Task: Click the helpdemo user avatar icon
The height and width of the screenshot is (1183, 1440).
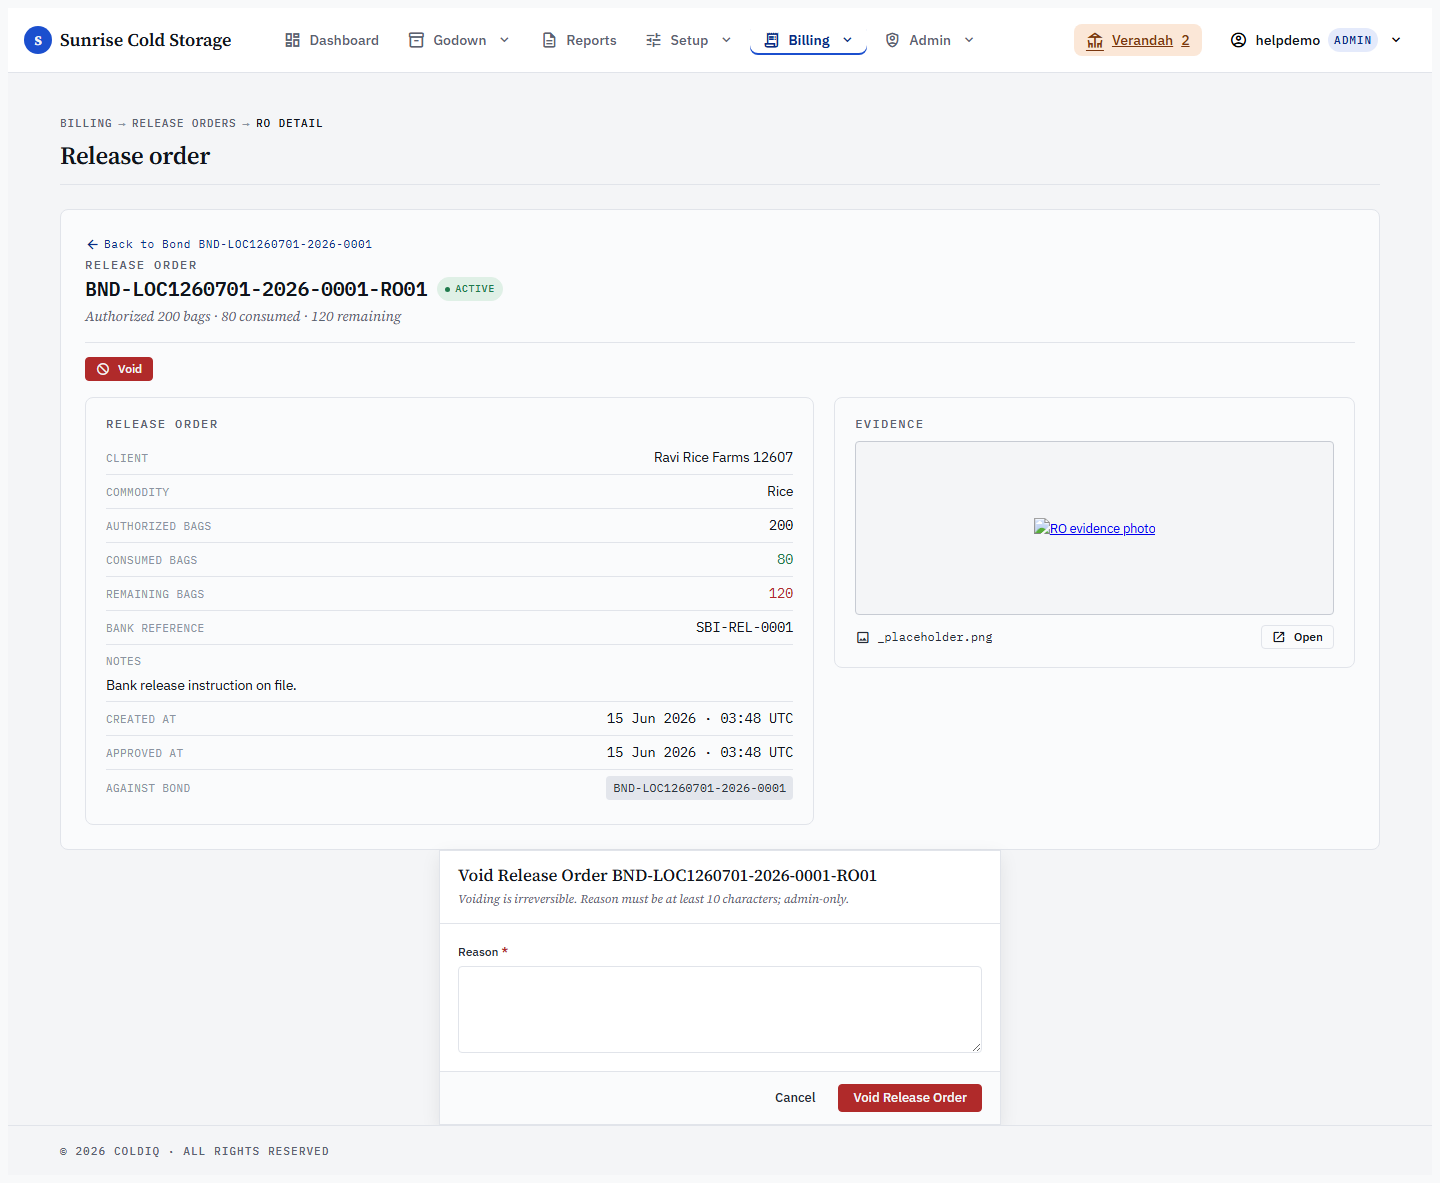Action: pyautogui.click(x=1238, y=40)
